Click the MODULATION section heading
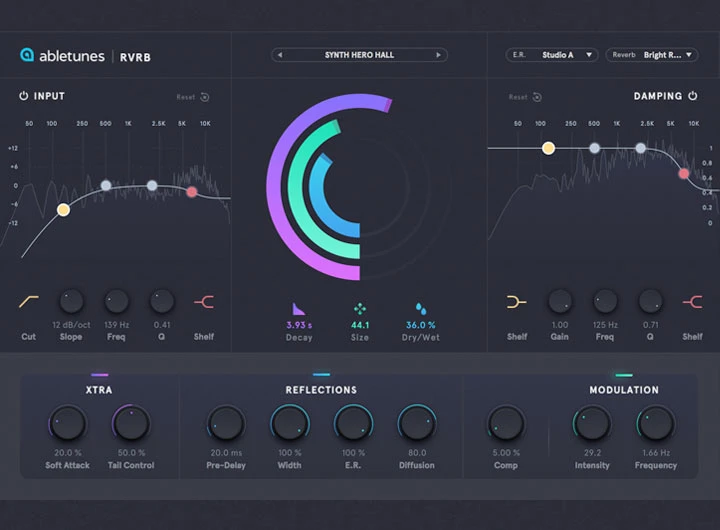 pos(624,390)
